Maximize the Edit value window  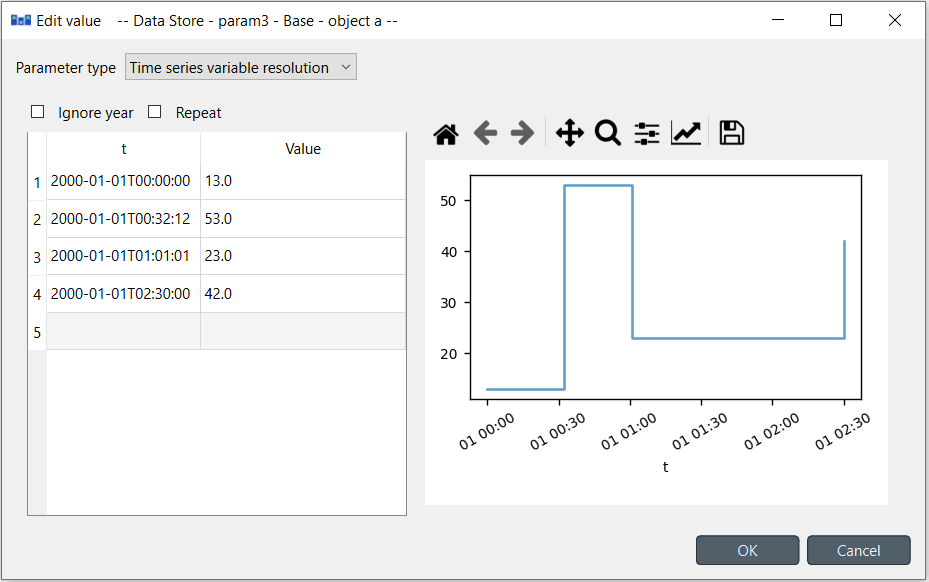tap(836, 20)
